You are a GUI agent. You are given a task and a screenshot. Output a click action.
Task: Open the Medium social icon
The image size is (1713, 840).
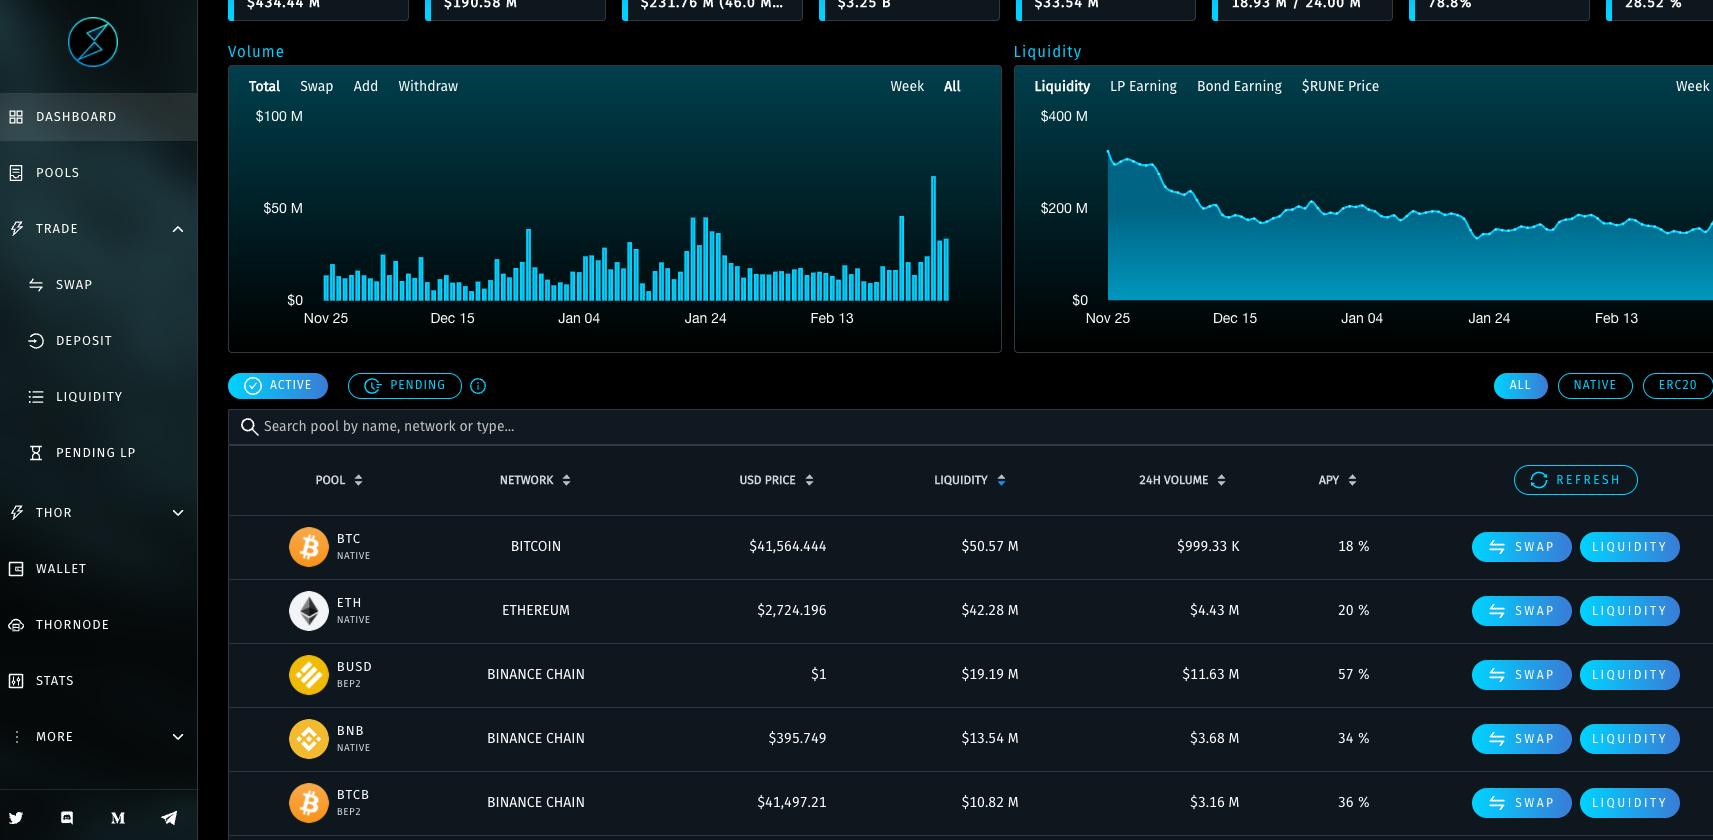point(118,818)
